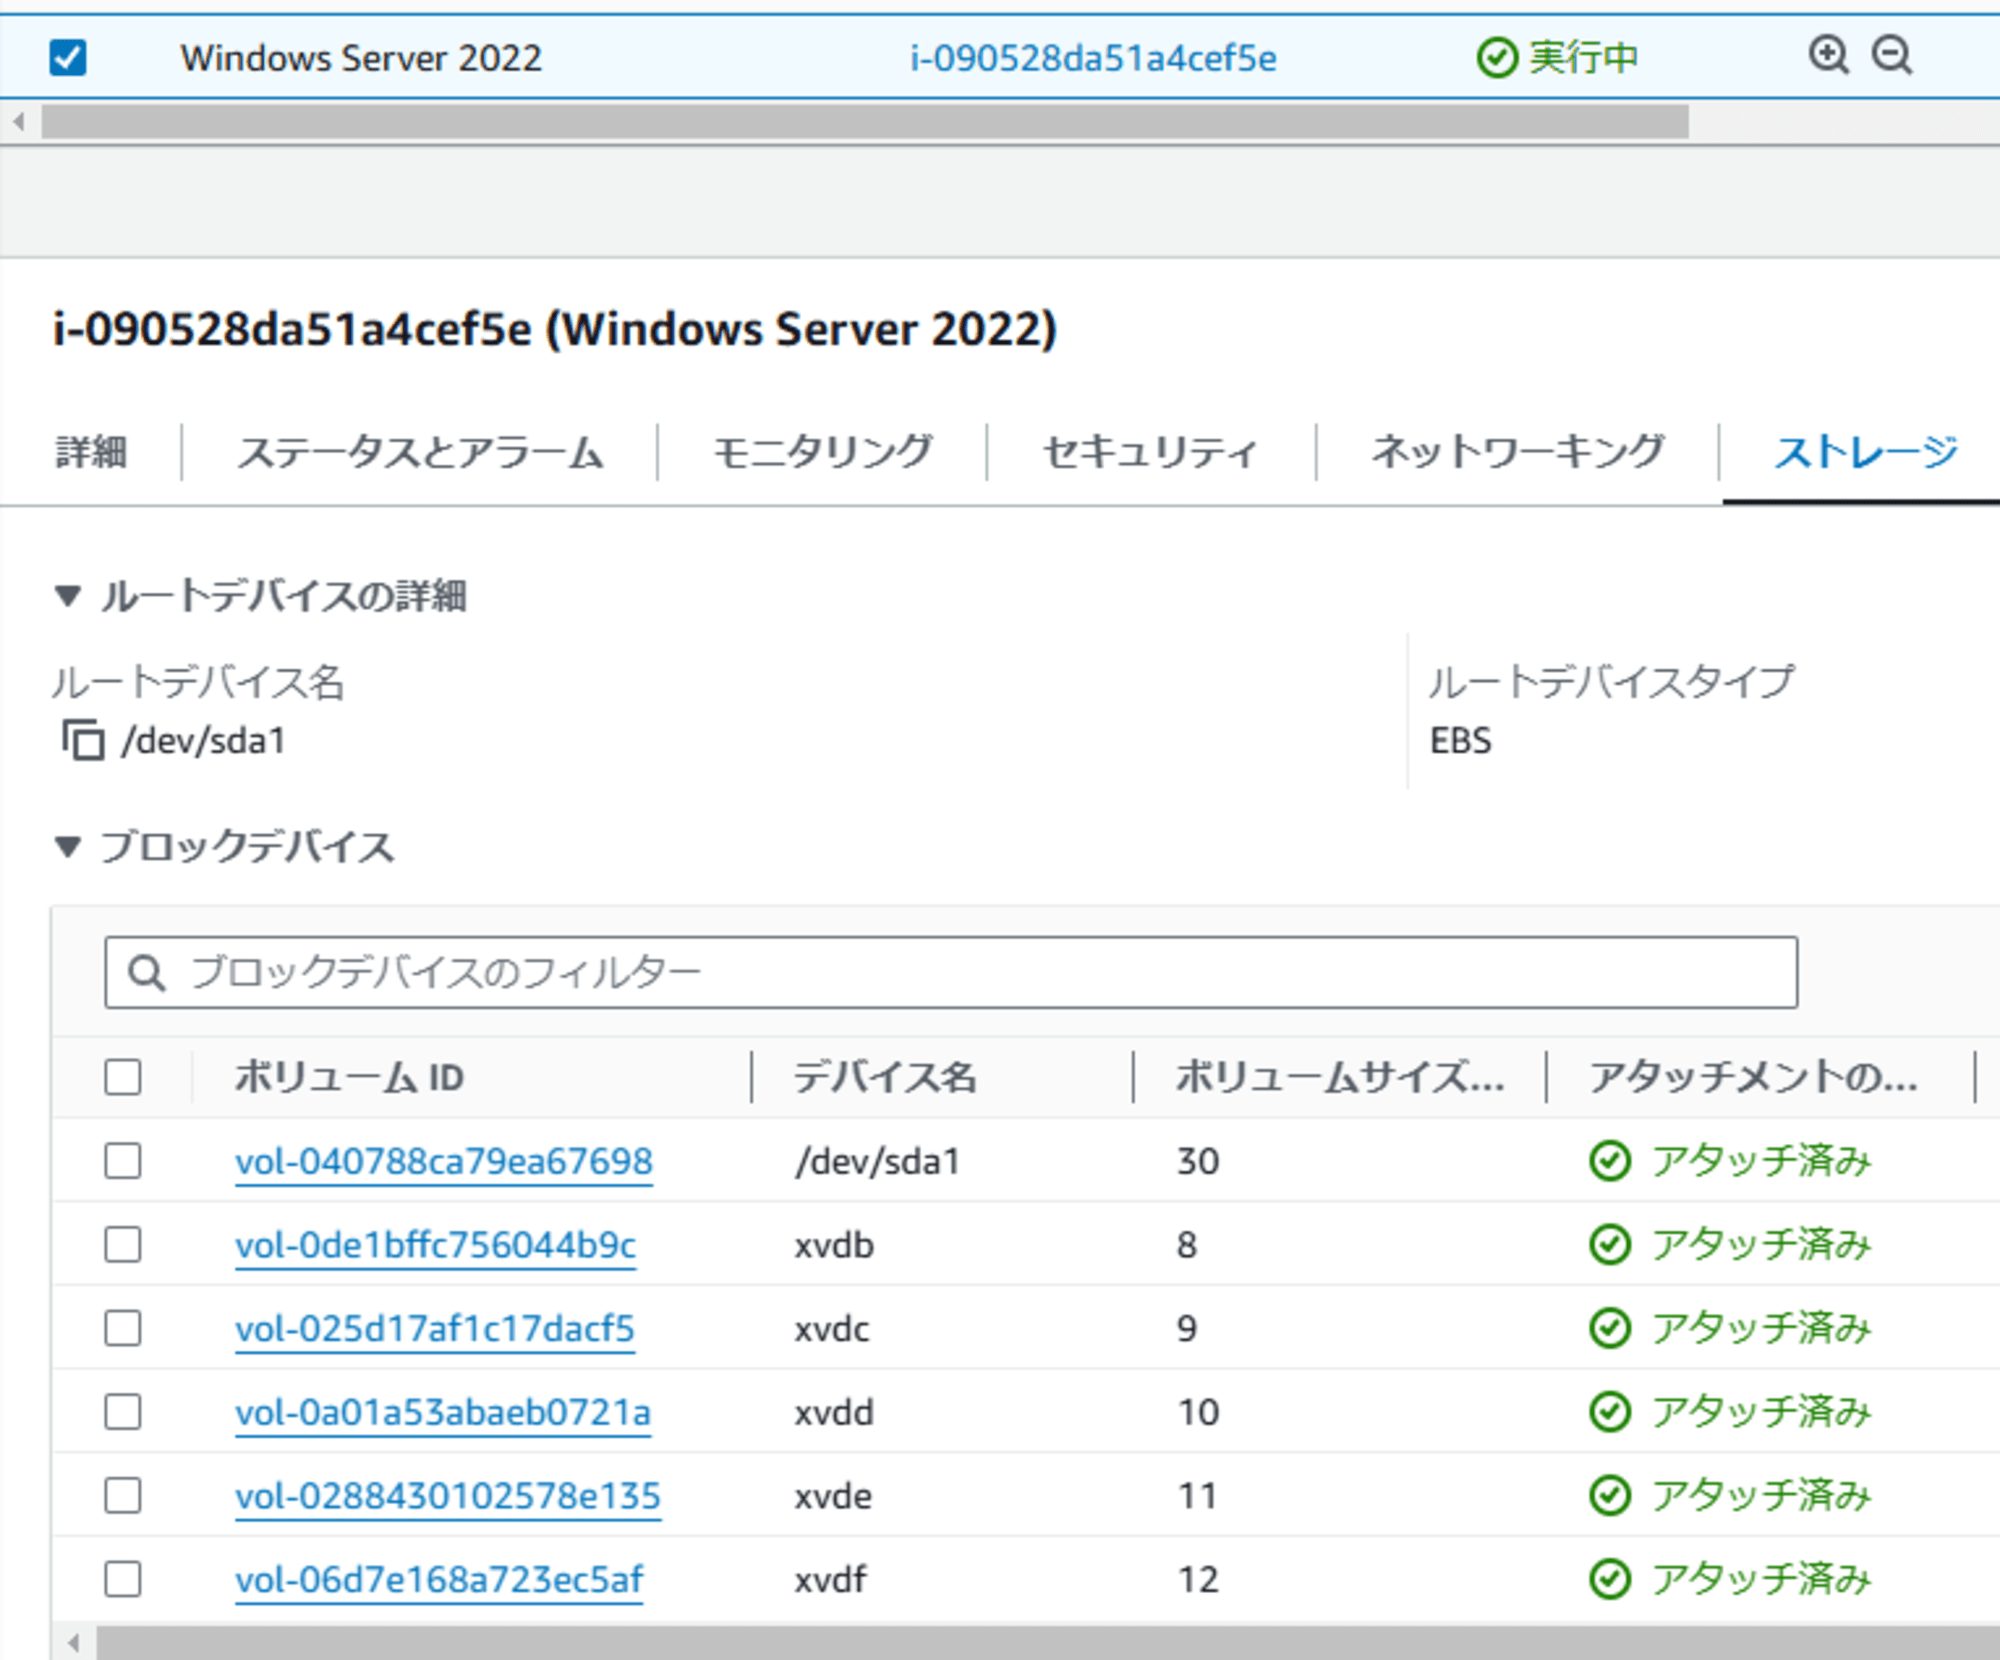Viewport: 2000px width, 1660px height.
Task: Check the box for vol-0de1bffc756044b9c
Action: pyautogui.click(x=123, y=1245)
